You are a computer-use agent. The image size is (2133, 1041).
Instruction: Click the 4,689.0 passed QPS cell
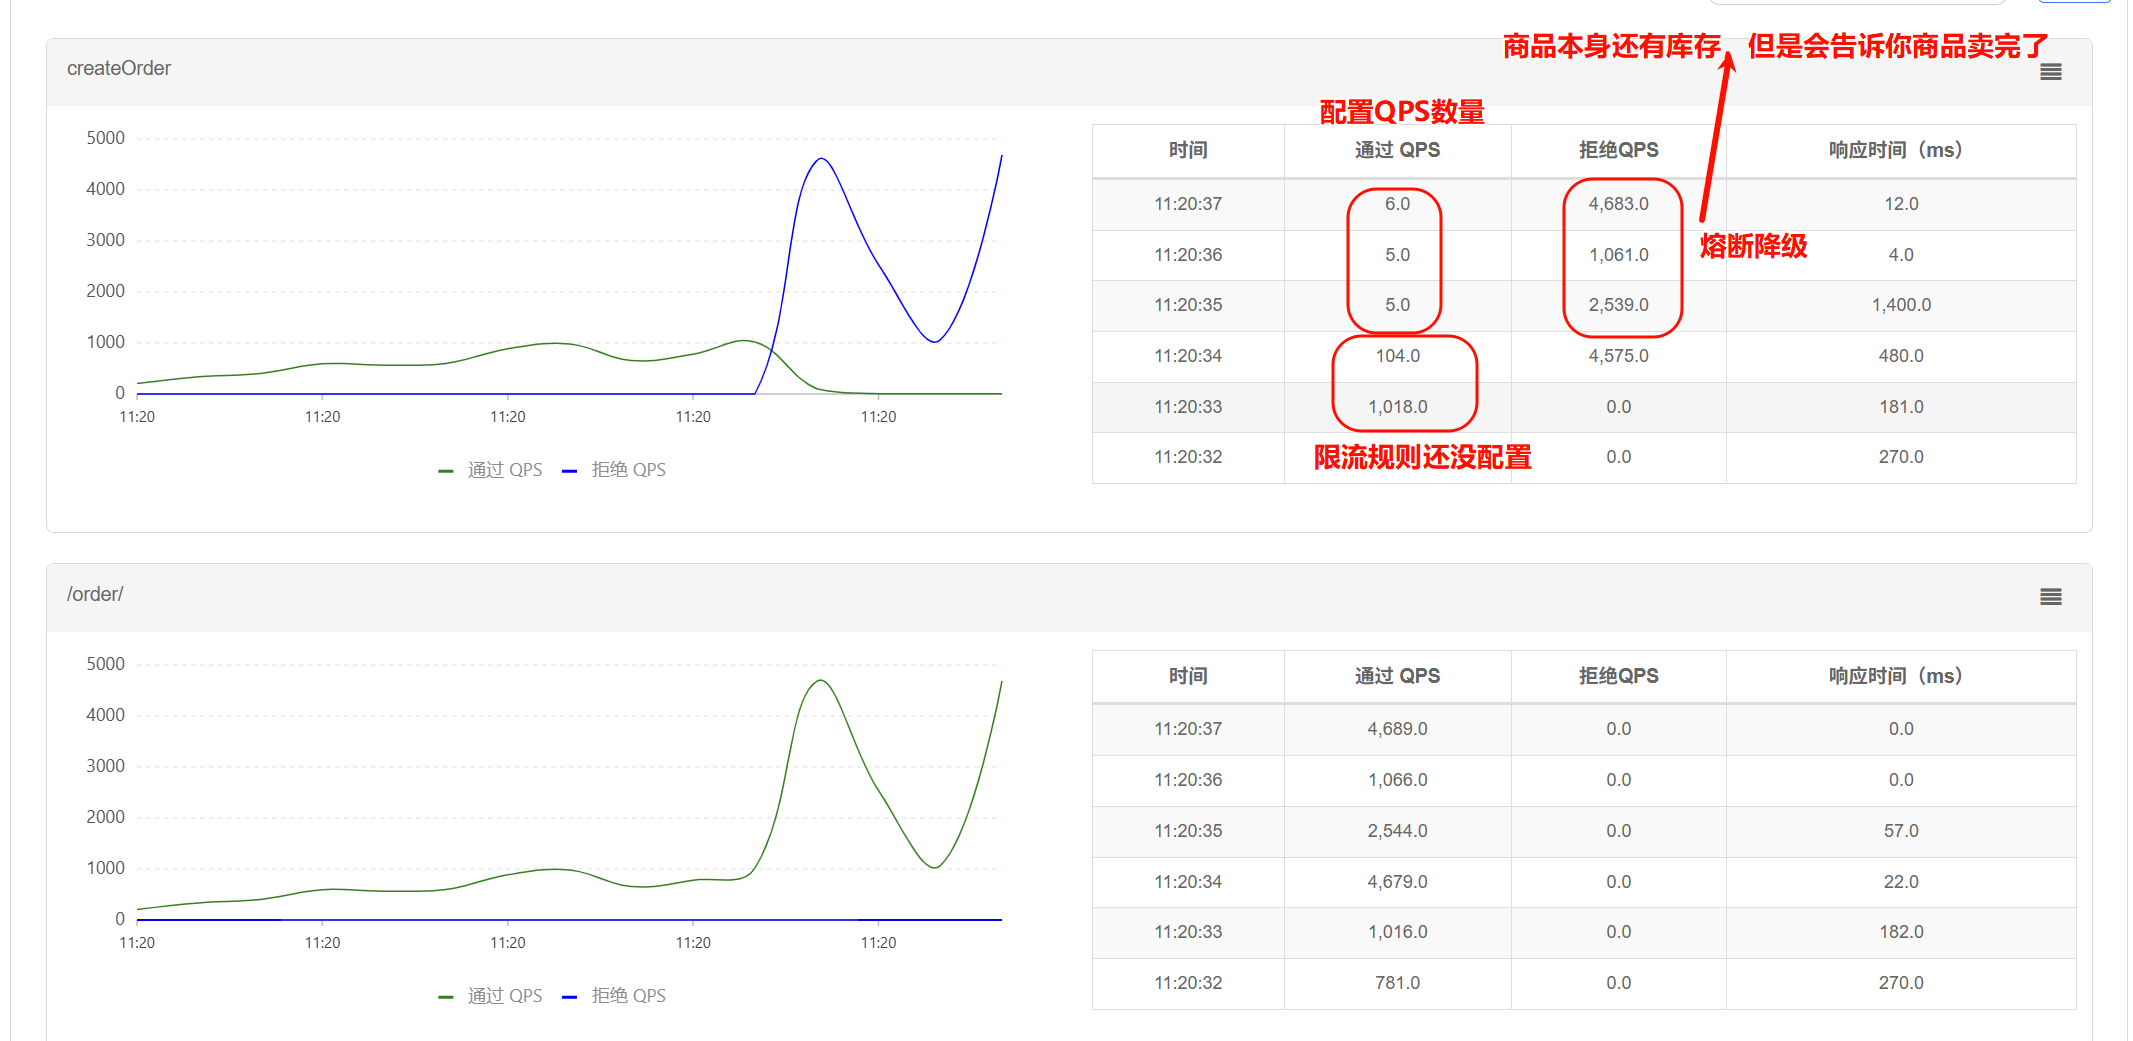click(1397, 729)
